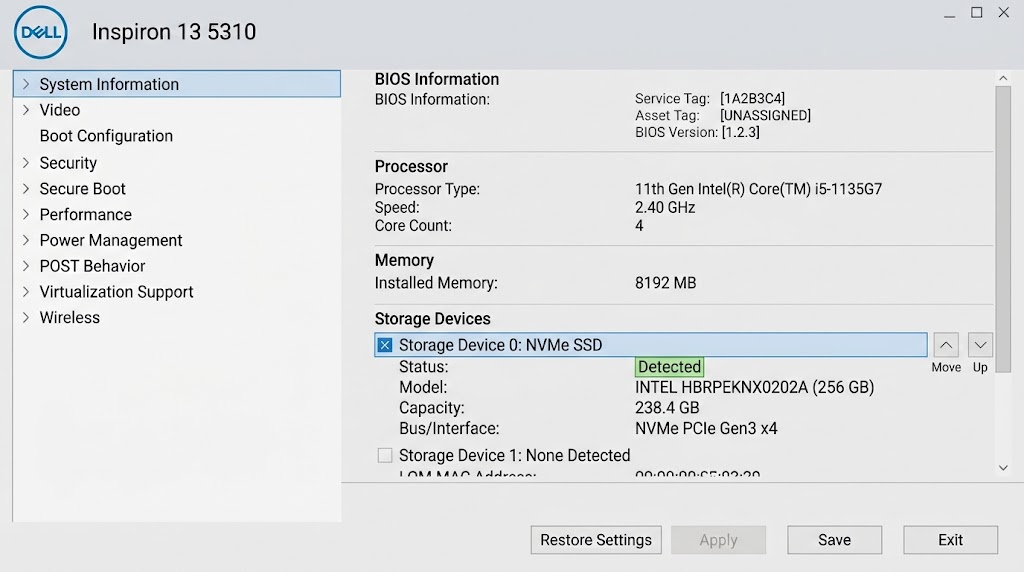Click NVMe PCIe Gen3 x4 interface value
1024x572 pixels.
706,429
